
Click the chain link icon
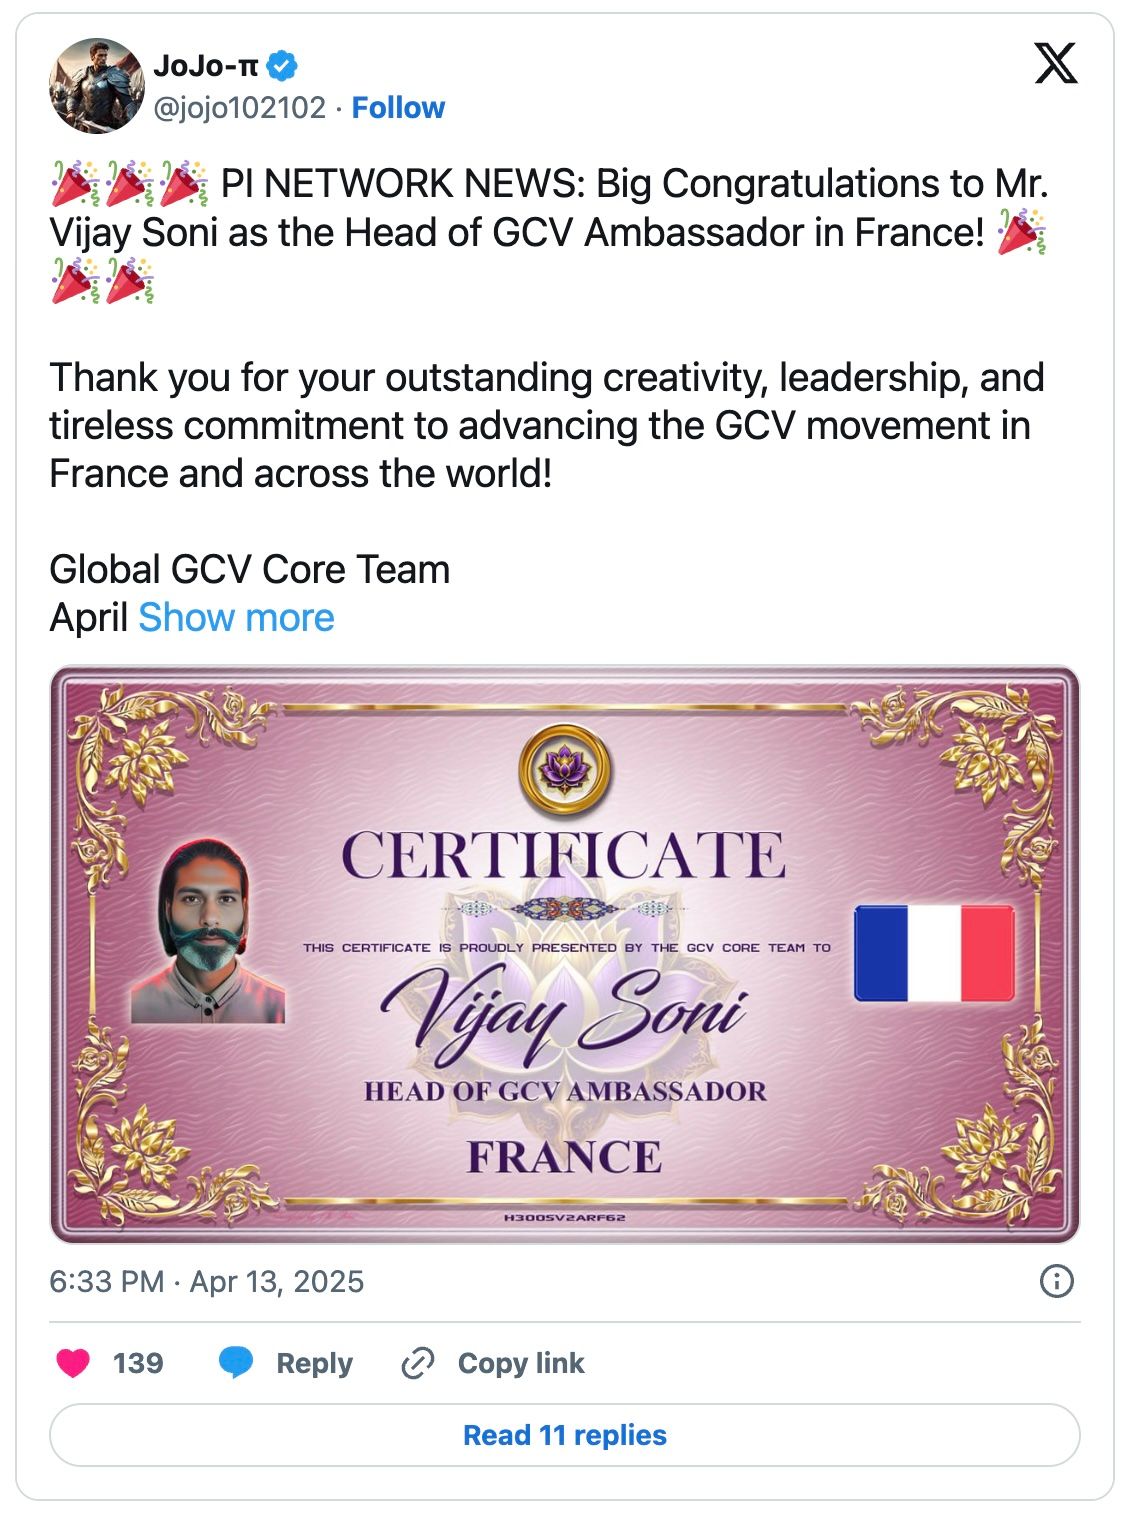[x=417, y=1363]
